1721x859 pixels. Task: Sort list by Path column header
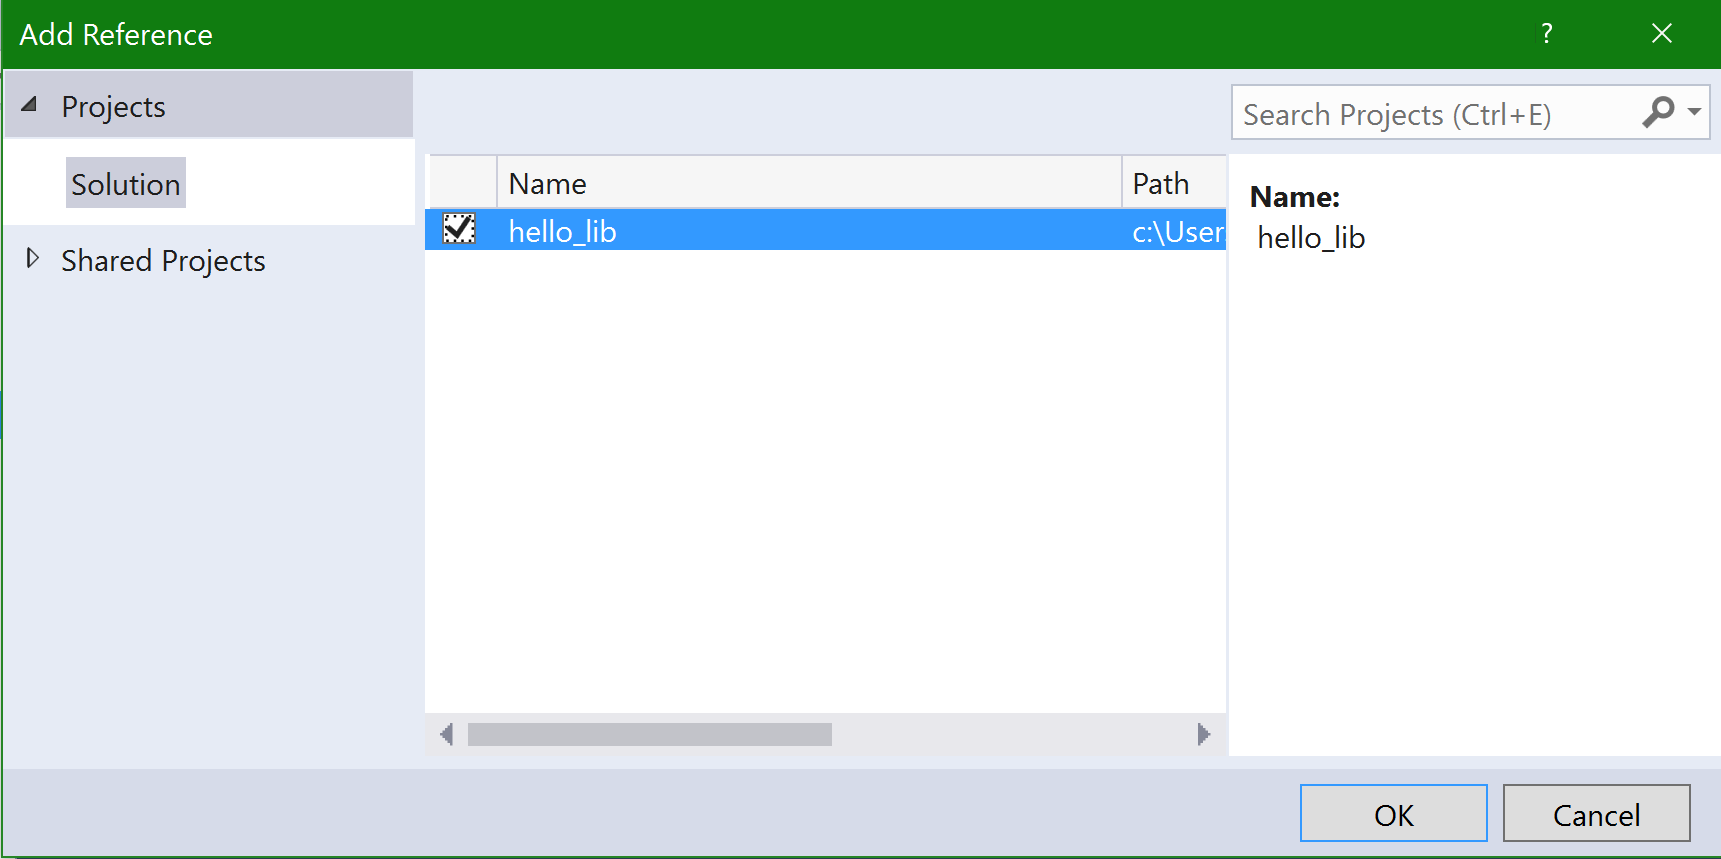(1172, 184)
